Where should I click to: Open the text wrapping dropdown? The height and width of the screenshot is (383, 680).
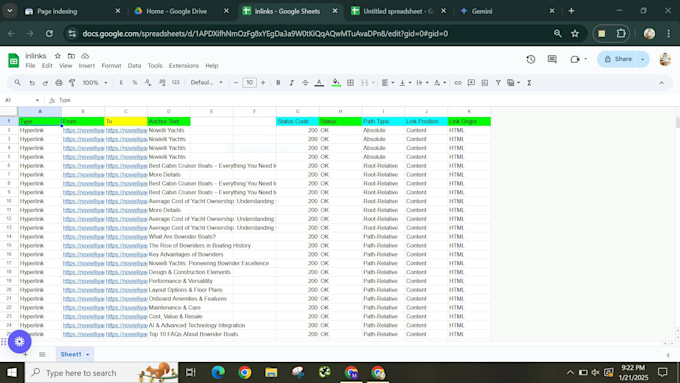tap(422, 82)
